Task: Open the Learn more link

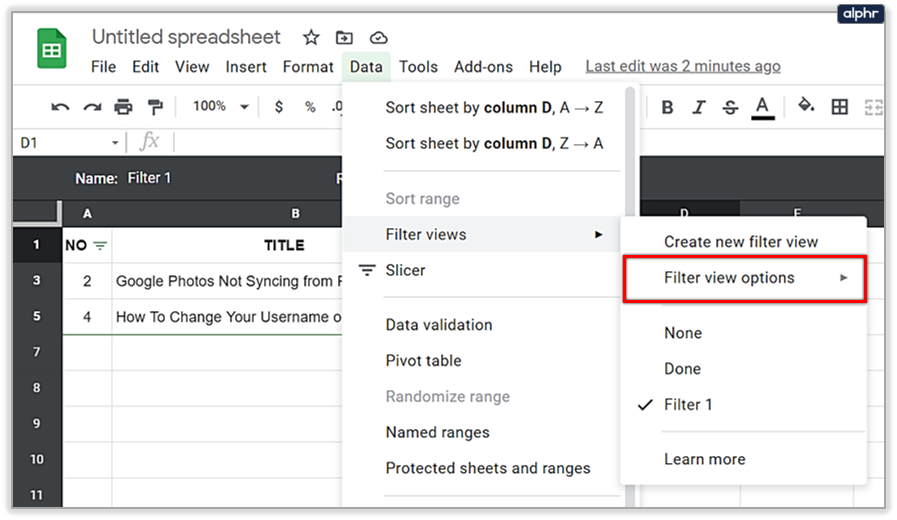Action: pos(704,460)
